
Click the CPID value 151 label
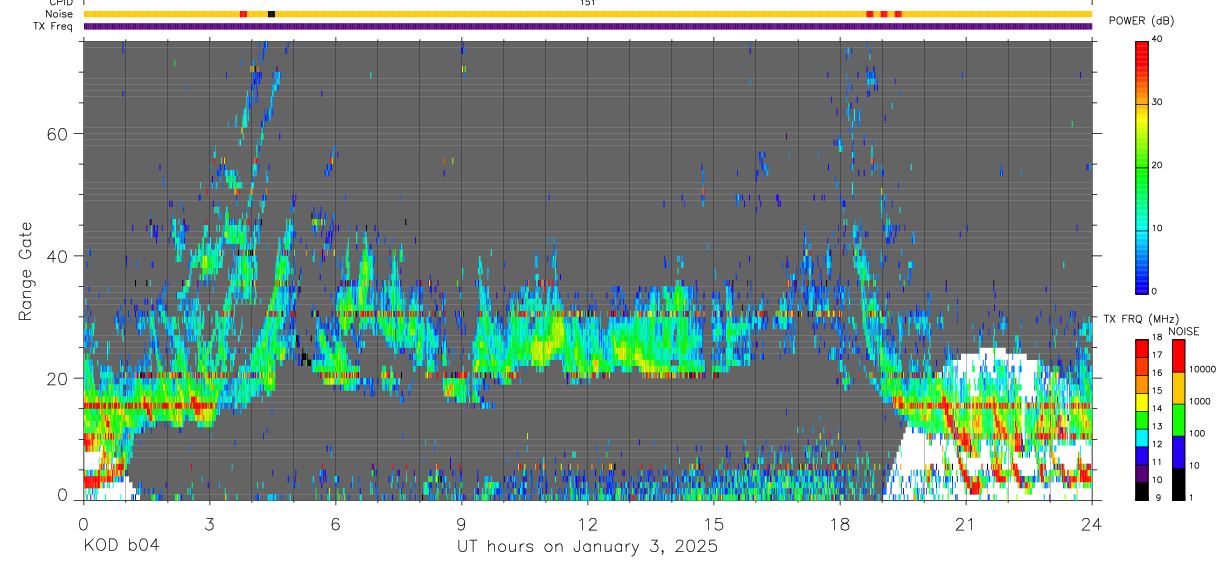[588, 3]
